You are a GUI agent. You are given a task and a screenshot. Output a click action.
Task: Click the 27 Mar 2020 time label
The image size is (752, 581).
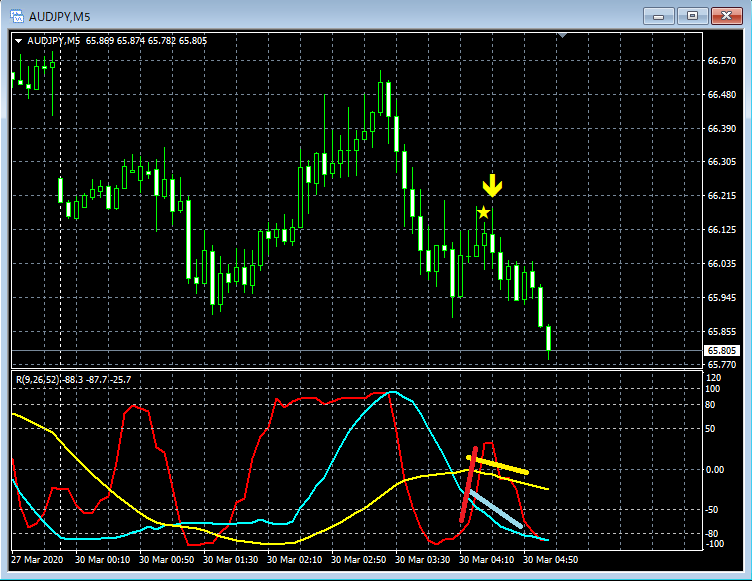pyautogui.click(x=37, y=560)
